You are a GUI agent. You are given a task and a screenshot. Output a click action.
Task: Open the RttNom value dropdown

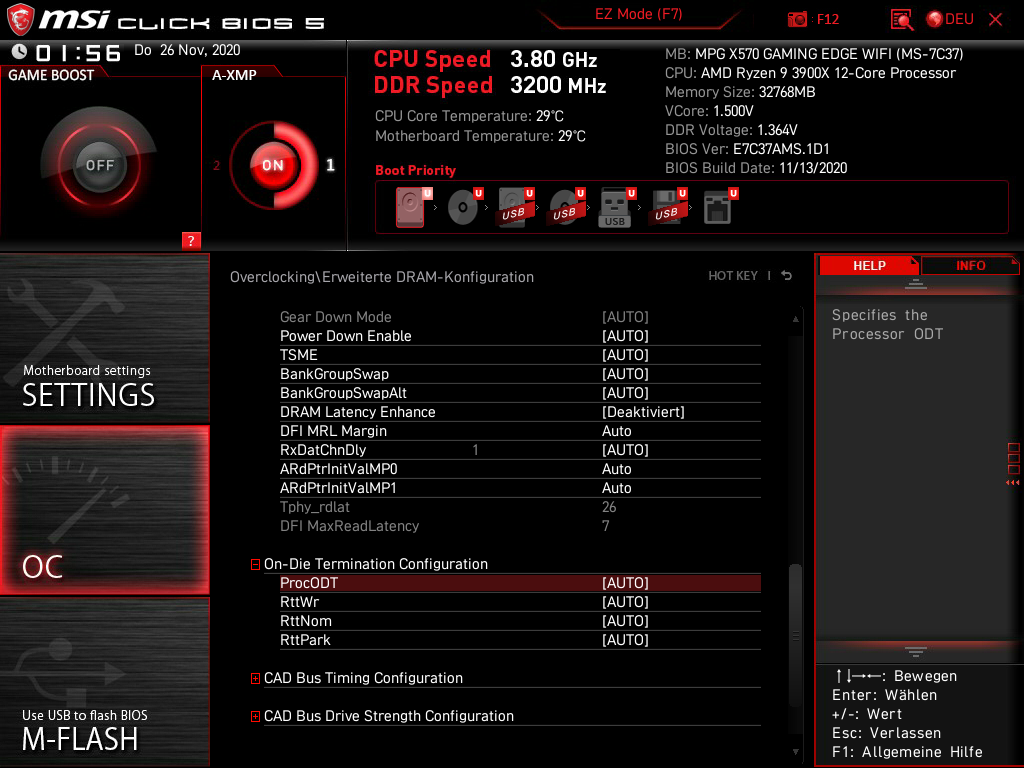tap(625, 620)
